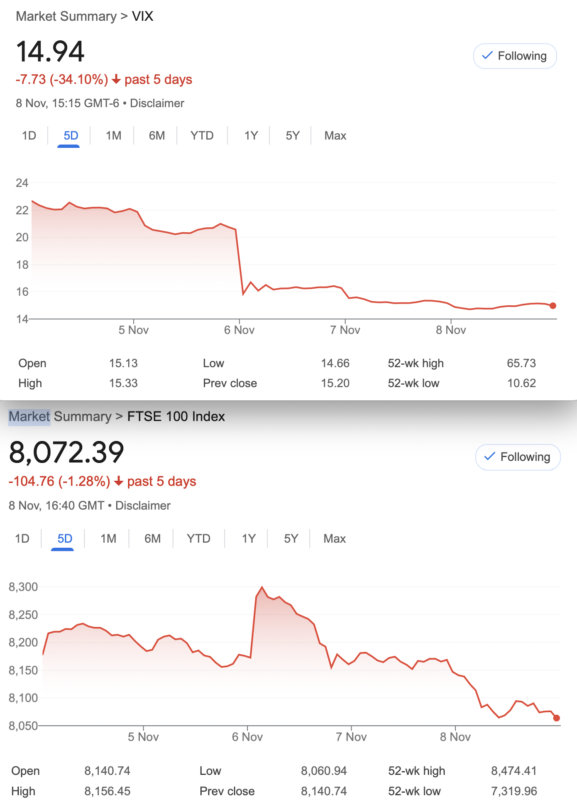
Task: Open Max range on FTSE chart
Action: click(334, 539)
